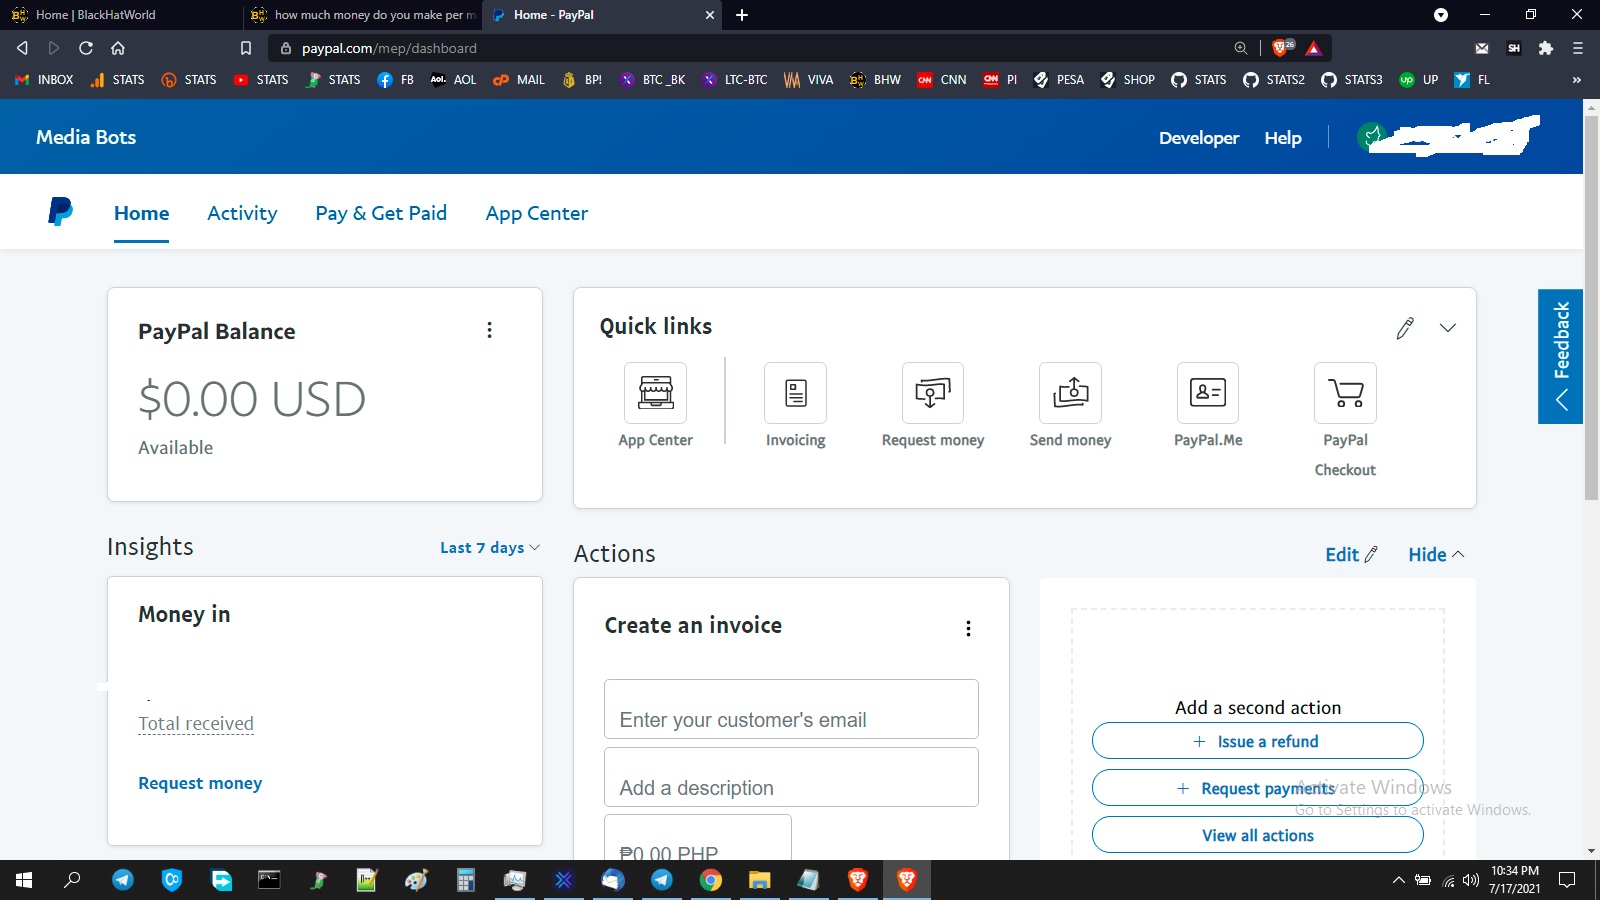The image size is (1600, 900).
Task: Switch to the Home | BlackHatWorld tab
Action: tap(120, 15)
